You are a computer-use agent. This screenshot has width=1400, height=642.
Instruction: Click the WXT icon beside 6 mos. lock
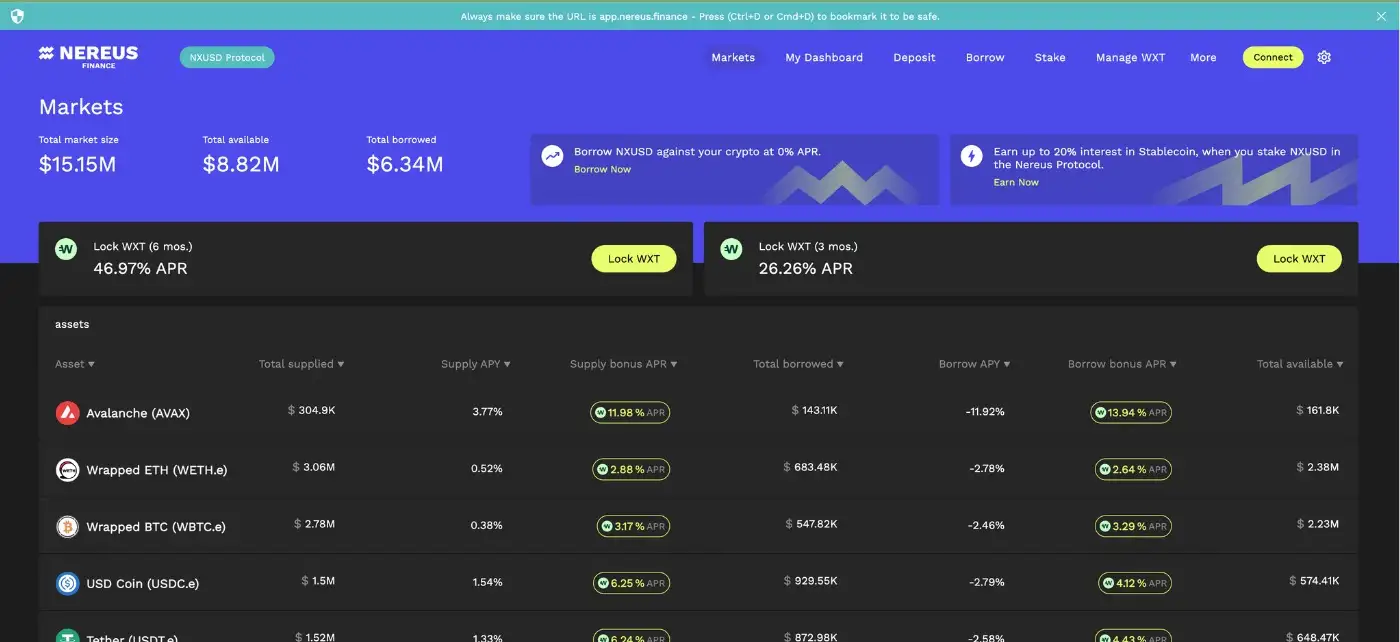point(66,249)
